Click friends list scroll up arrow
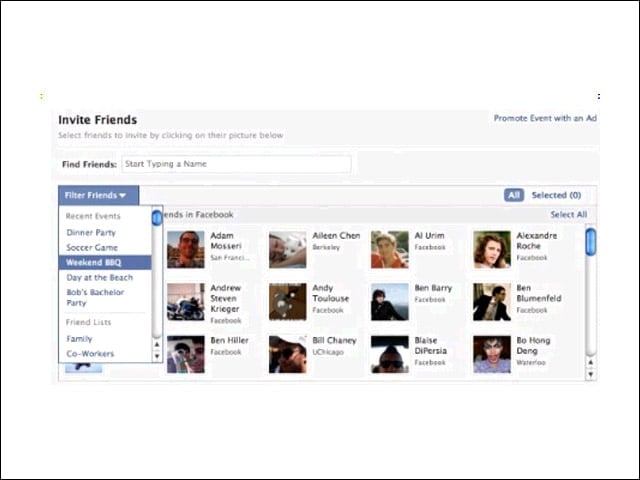 (x=590, y=362)
